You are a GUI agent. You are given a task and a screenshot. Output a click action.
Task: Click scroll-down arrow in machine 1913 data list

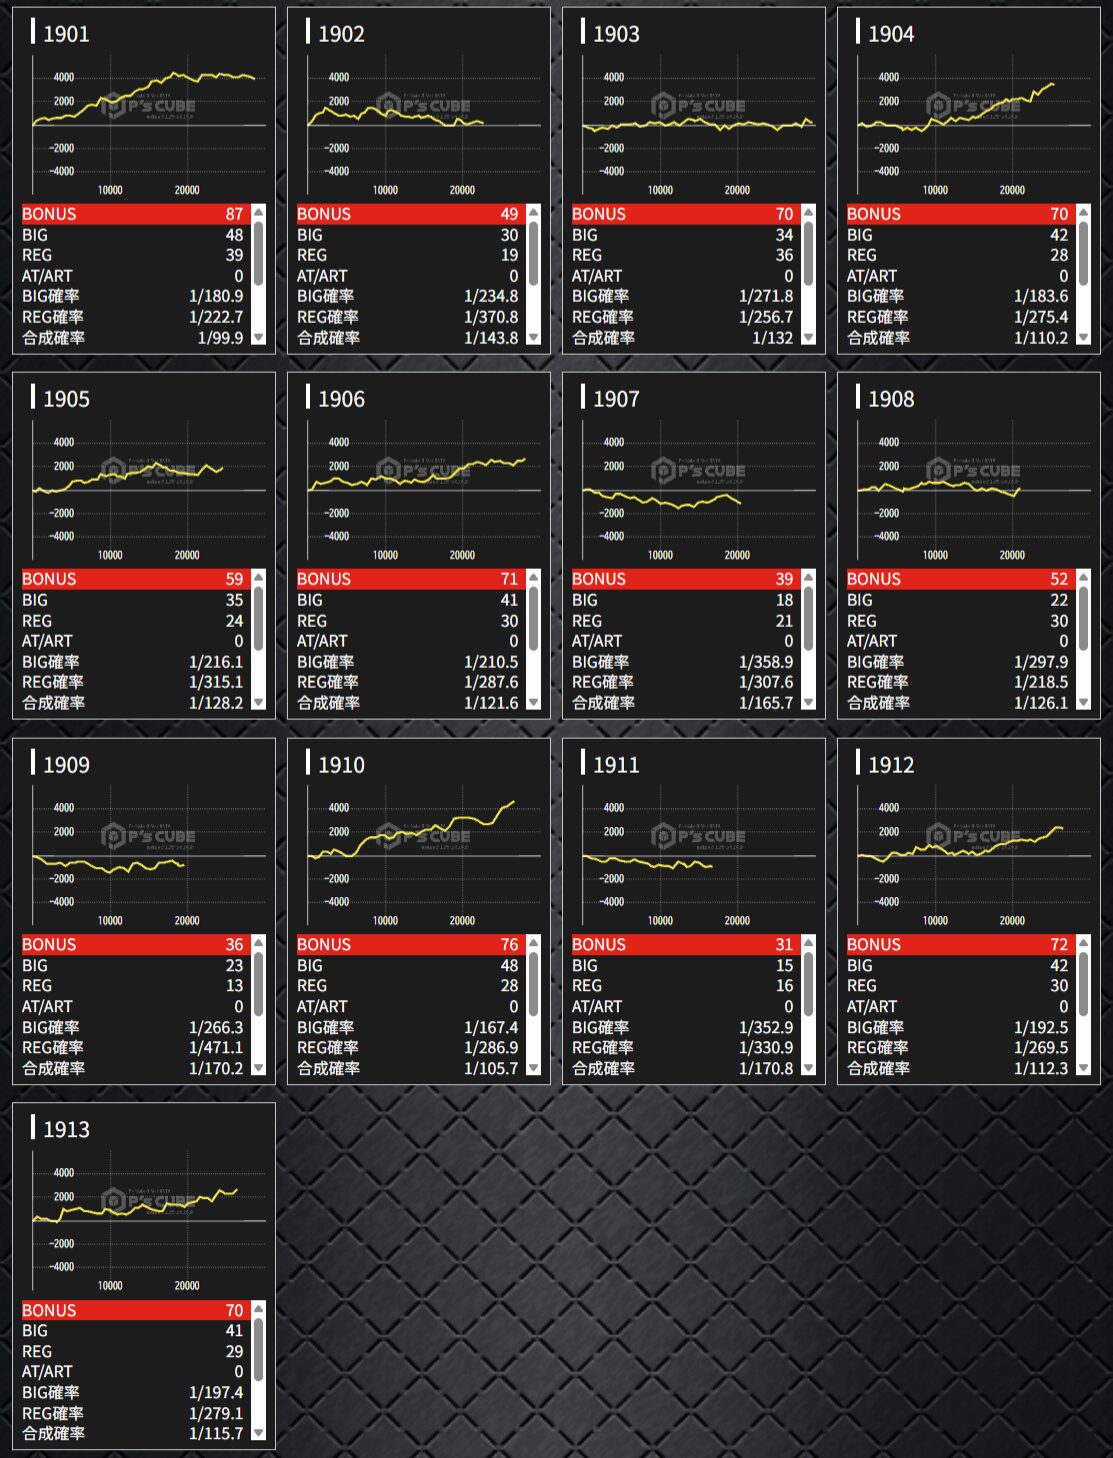[259, 1433]
